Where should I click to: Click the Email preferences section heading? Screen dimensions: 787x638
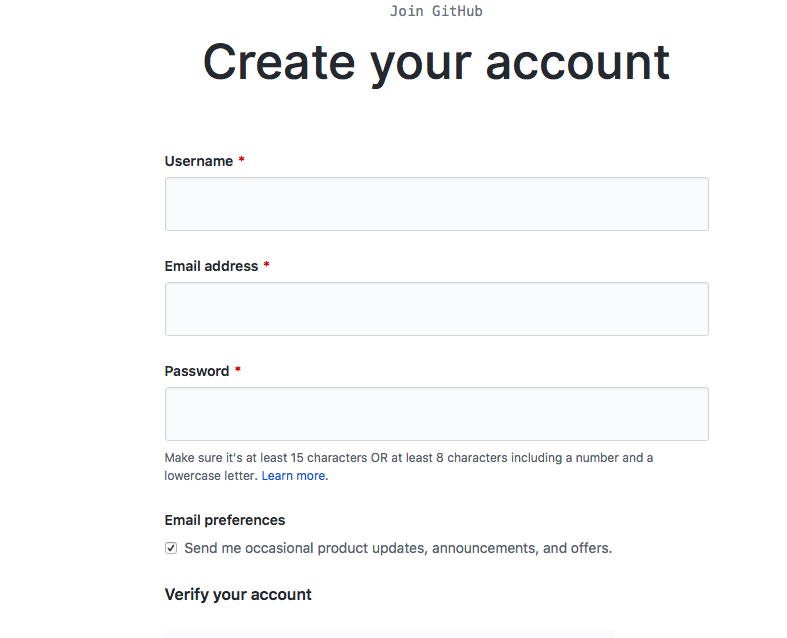[225, 520]
